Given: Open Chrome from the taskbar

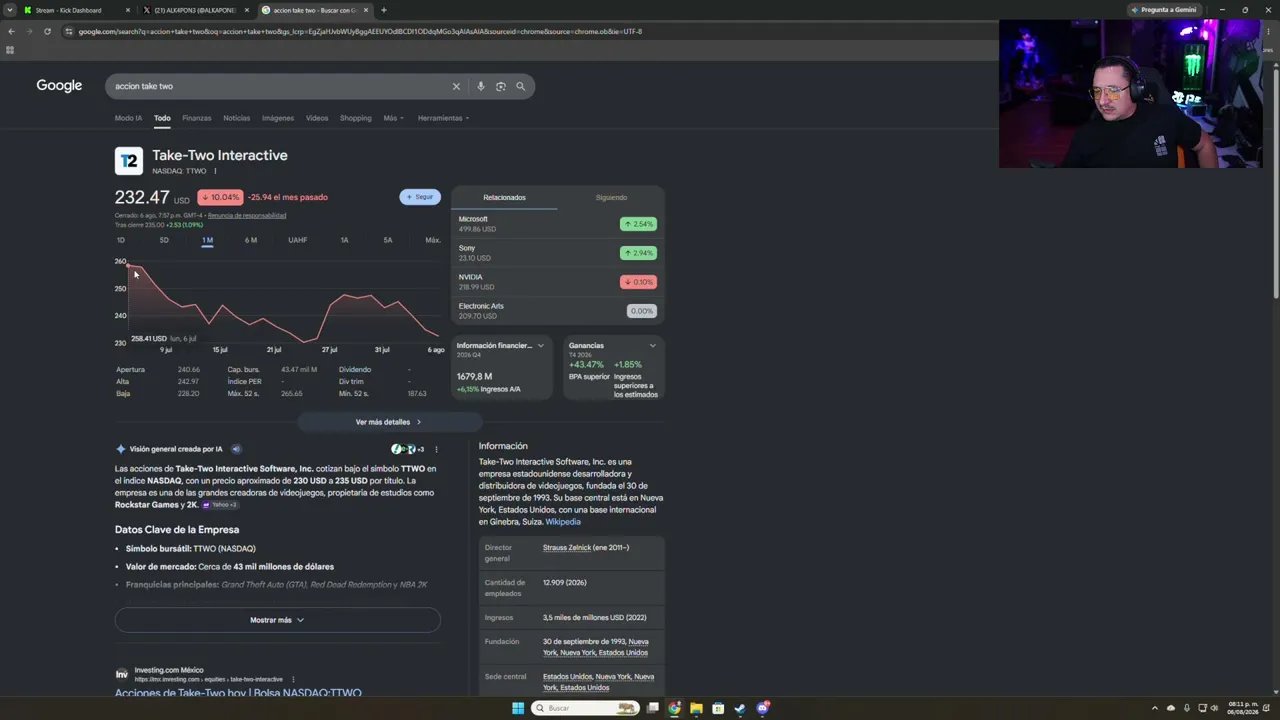Looking at the screenshot, I should pyautogui.click(x=675, y=708).
